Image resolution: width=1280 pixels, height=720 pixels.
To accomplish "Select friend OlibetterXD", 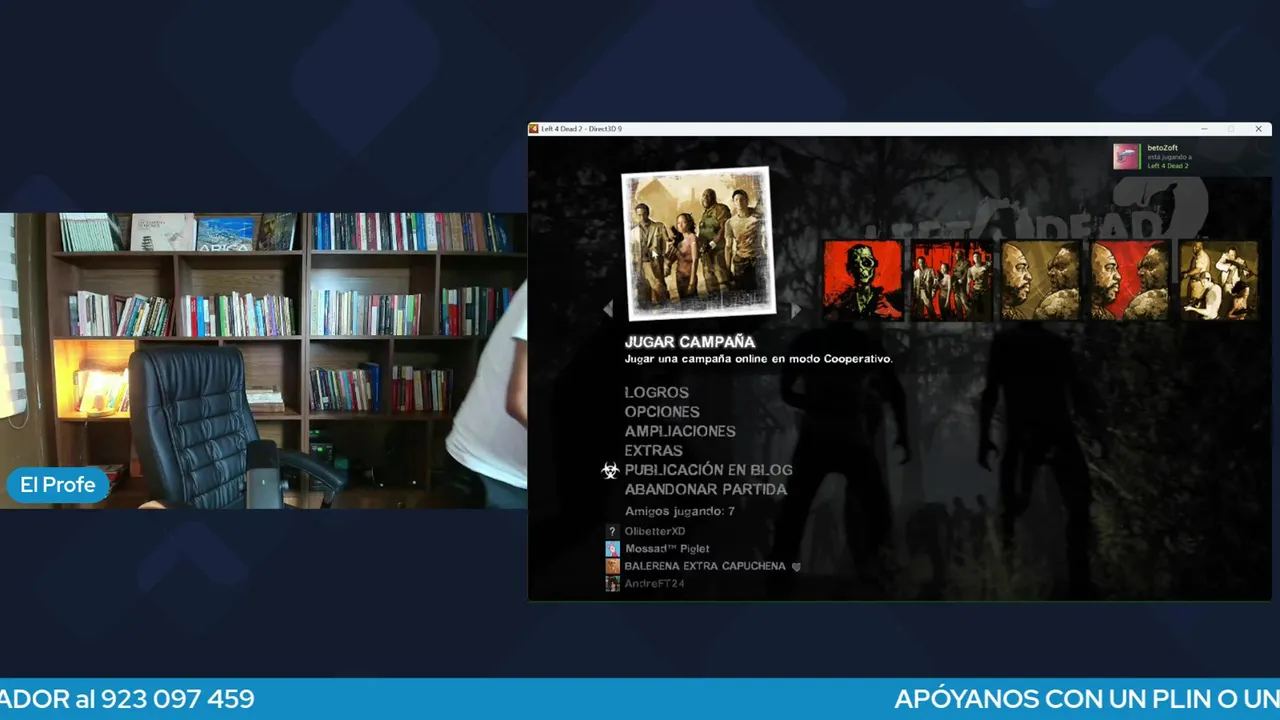I will coord(655,531).
